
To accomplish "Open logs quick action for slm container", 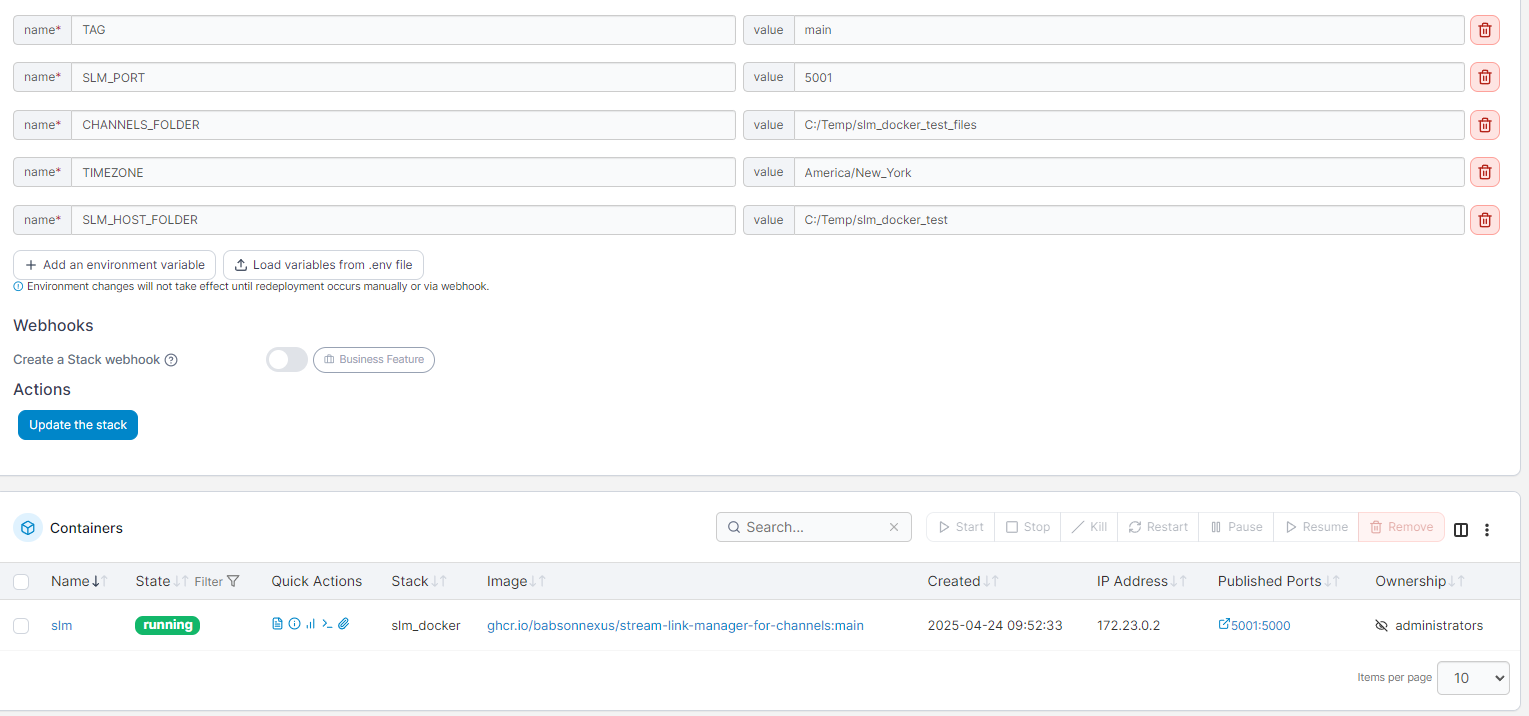I will pyautogui.click(x=278, y=624).
